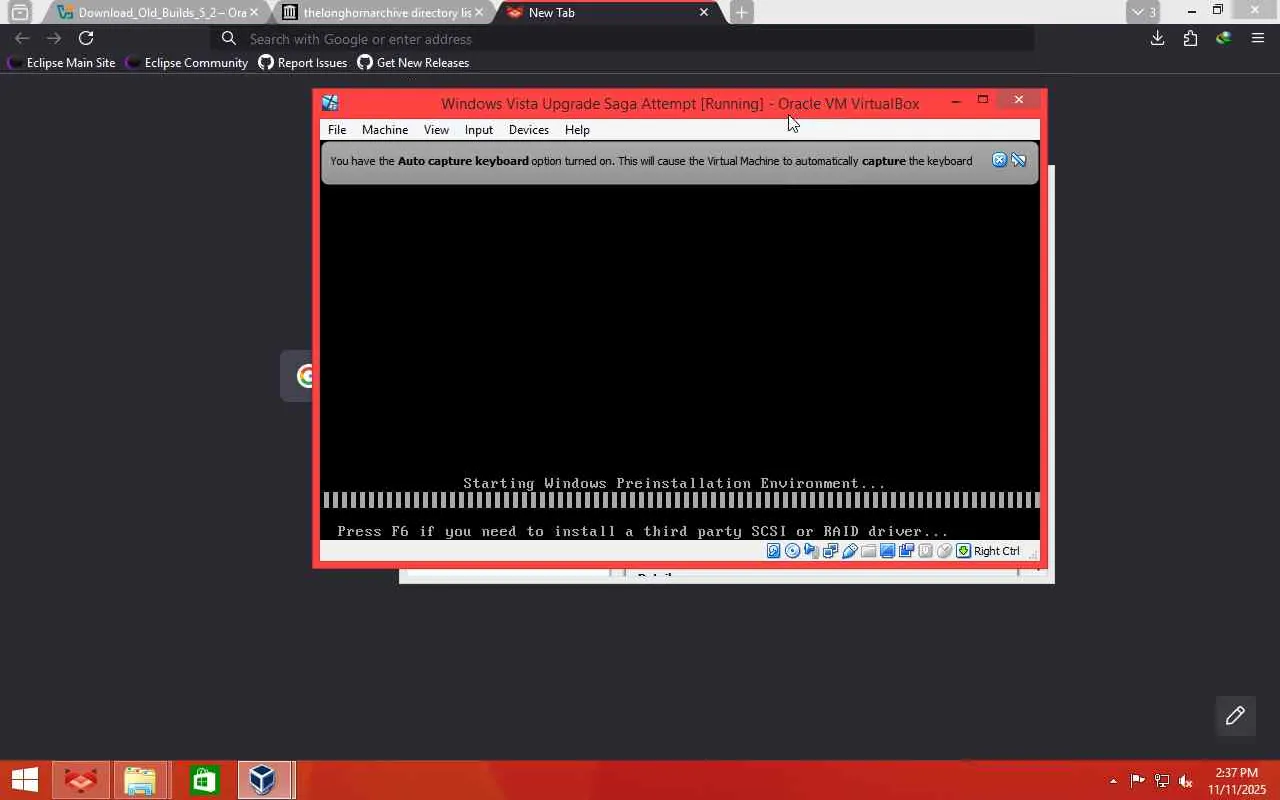This screenshot has height=800, width=1280.
Task: Open the Devices menu in VirtualBox
Action: [529, 130]
